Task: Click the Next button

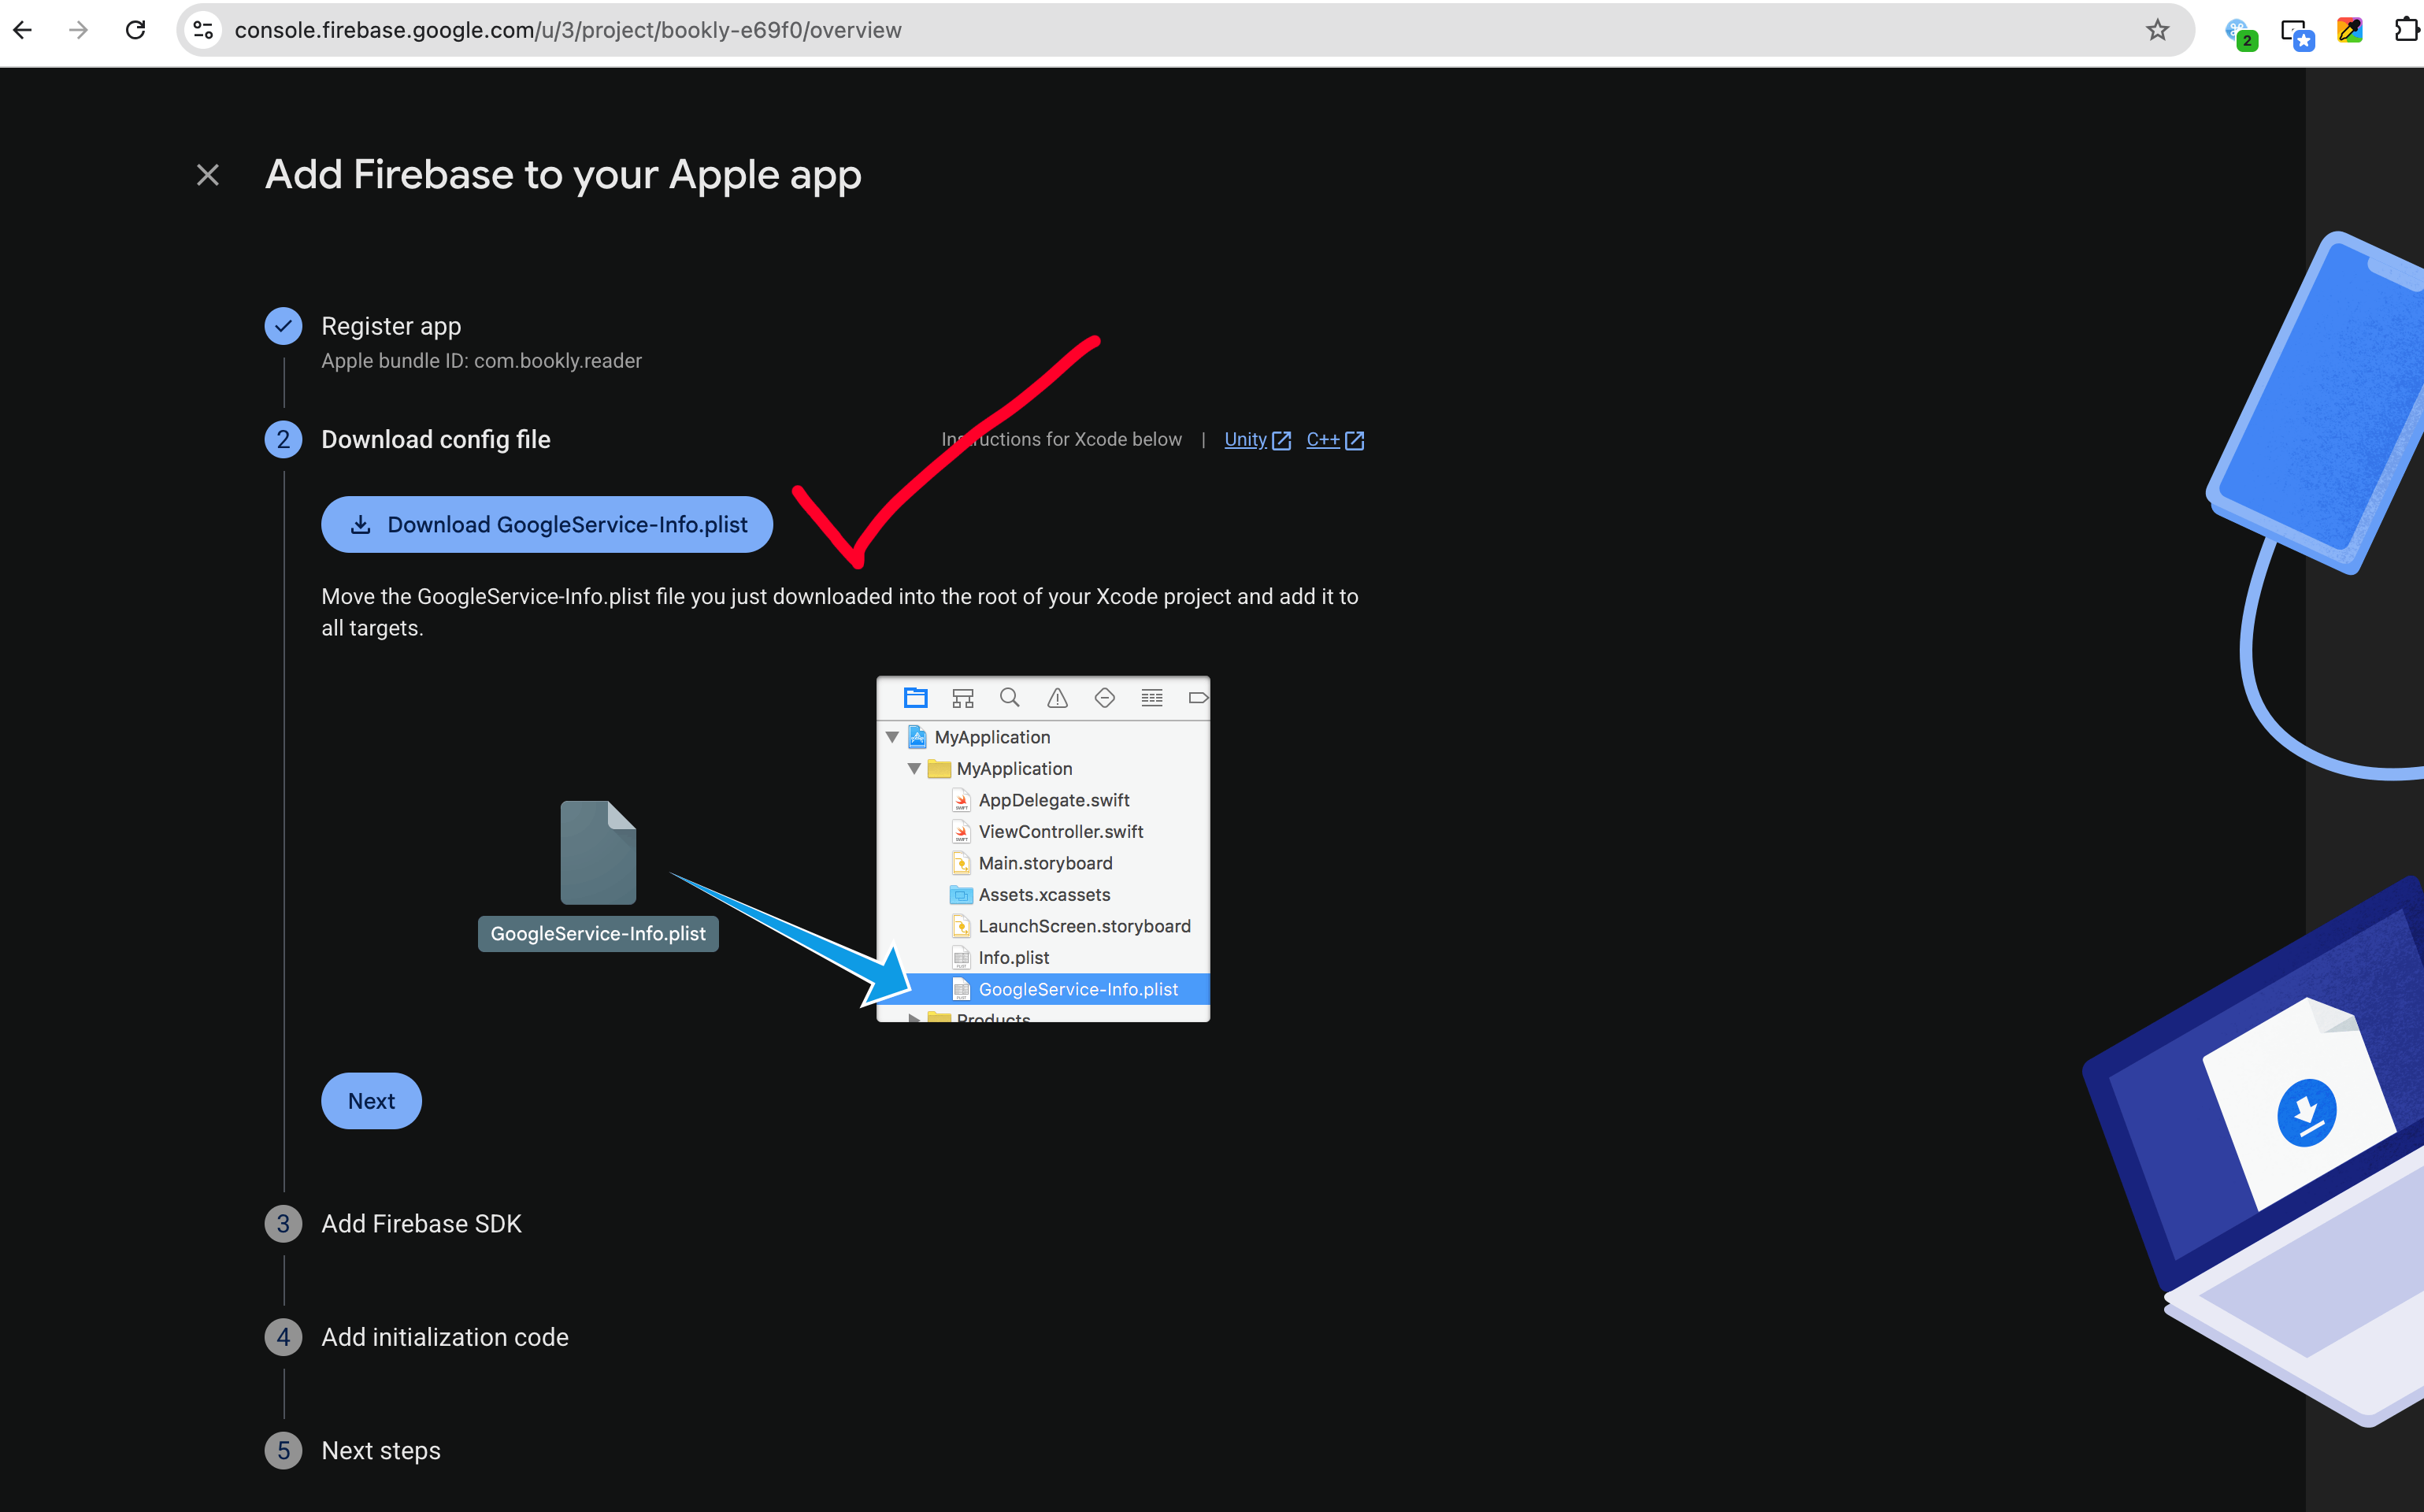Action: point(371,1101)
